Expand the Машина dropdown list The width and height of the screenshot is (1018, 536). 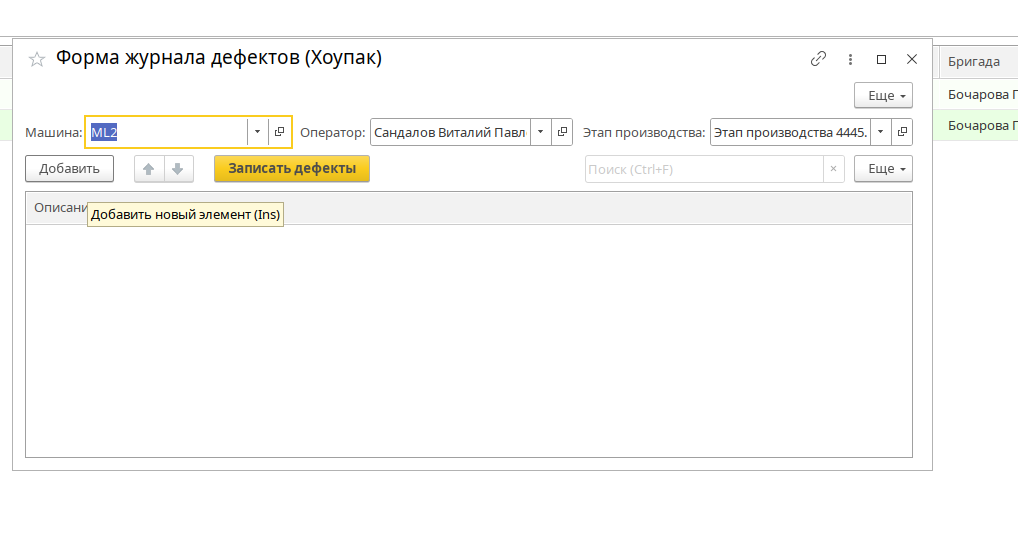[257, 132]
